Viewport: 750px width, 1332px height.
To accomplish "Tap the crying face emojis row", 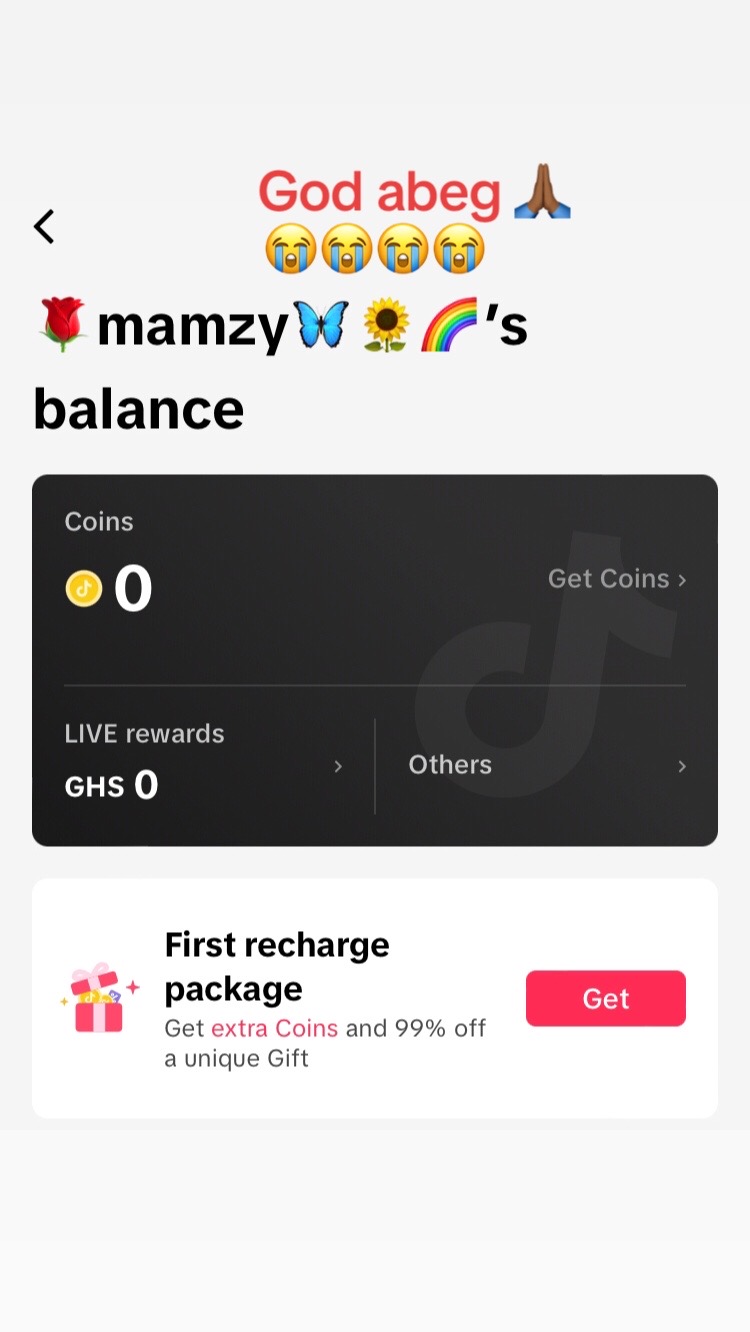I will [x=375, y=249].
